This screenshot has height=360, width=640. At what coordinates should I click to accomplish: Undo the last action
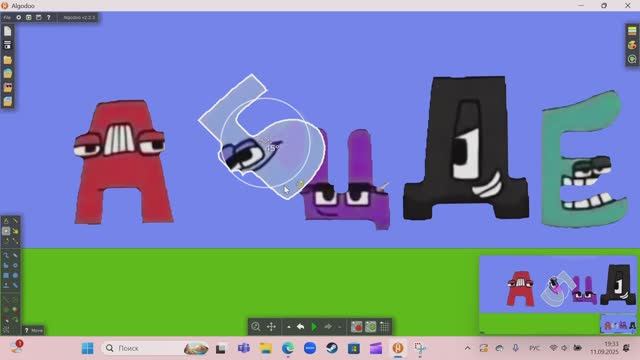300,327
